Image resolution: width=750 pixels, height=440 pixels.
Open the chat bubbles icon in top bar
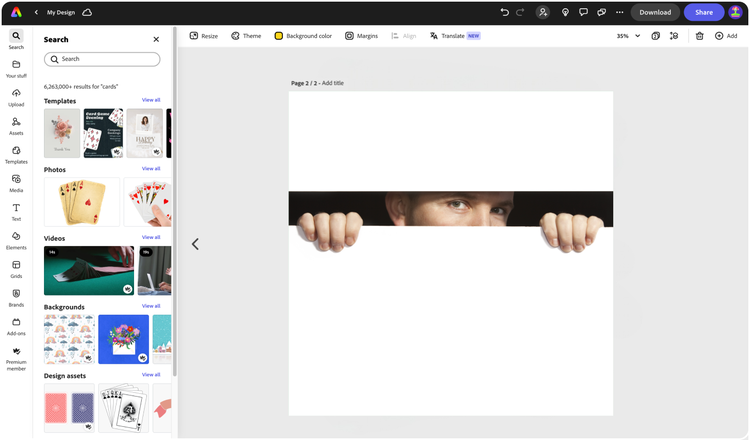tap(601, 12)
